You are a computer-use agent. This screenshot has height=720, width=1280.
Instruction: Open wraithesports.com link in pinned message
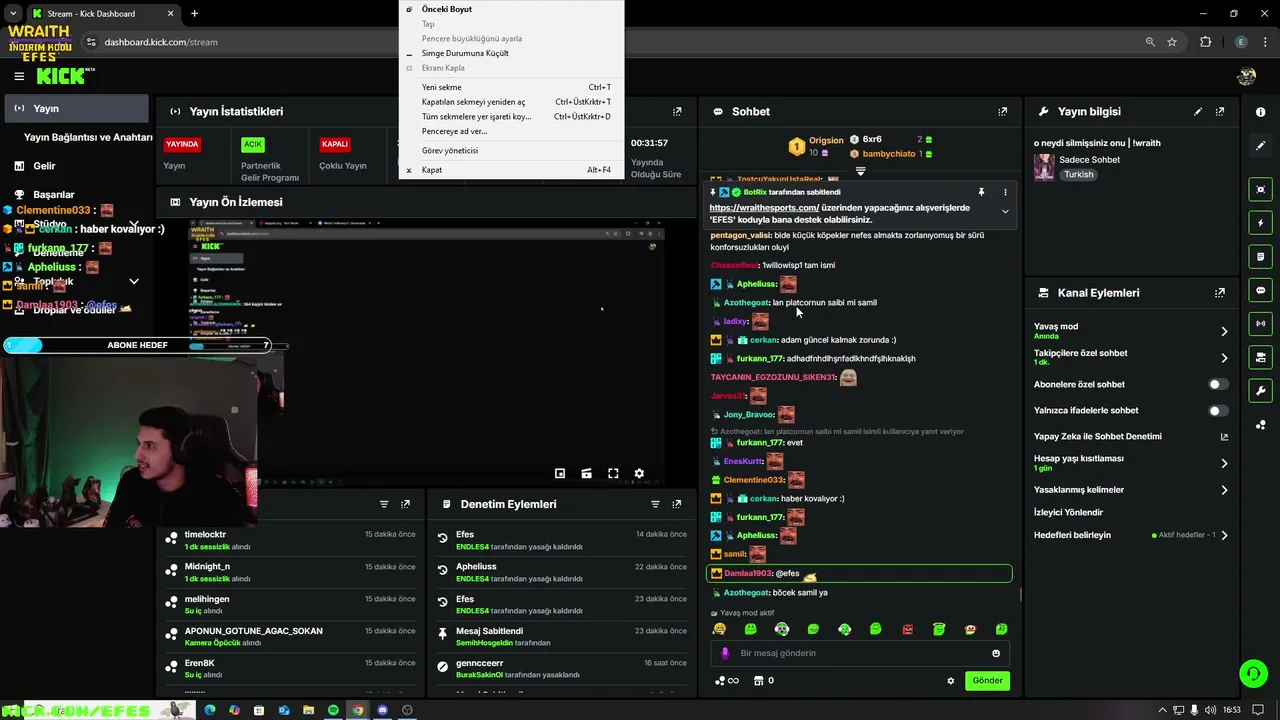coord(764,208)
